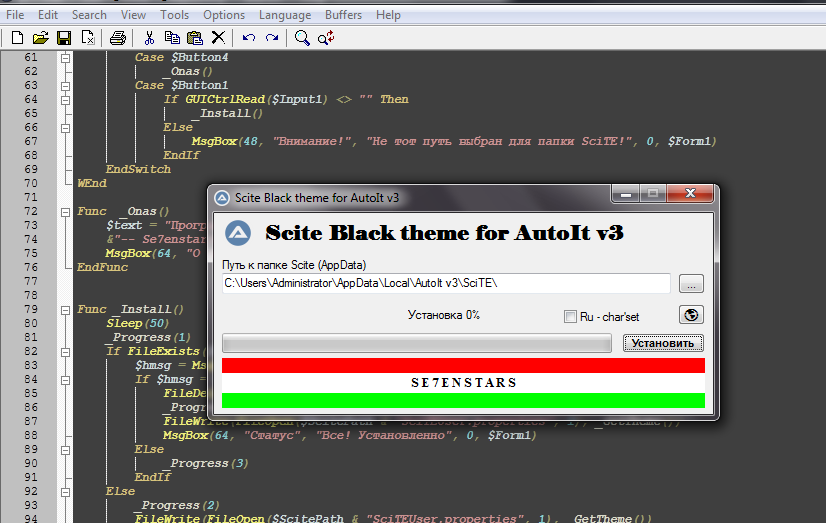
Task: Collapse the Func _Onas fold at line 72
Action: click(66, 212)
